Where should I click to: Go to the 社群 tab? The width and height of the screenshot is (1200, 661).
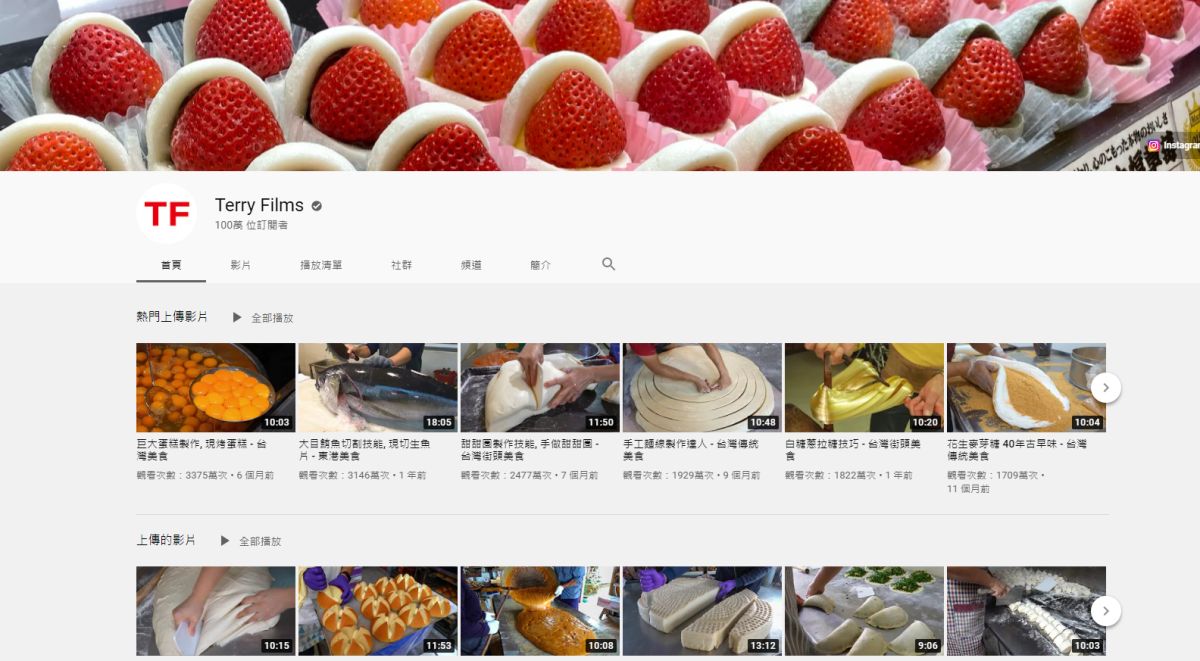(x=401, y=265)
